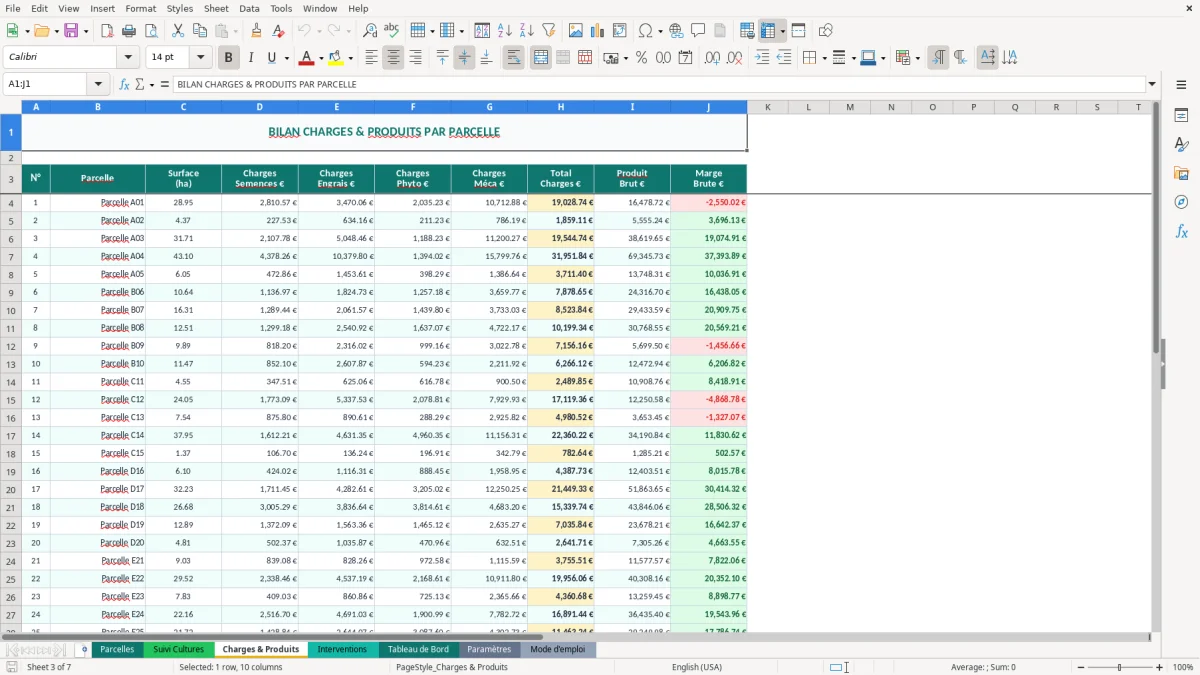Click the zoom slider in the status bar
Screen dimensions: 1200x675
tap(1119, 667)
